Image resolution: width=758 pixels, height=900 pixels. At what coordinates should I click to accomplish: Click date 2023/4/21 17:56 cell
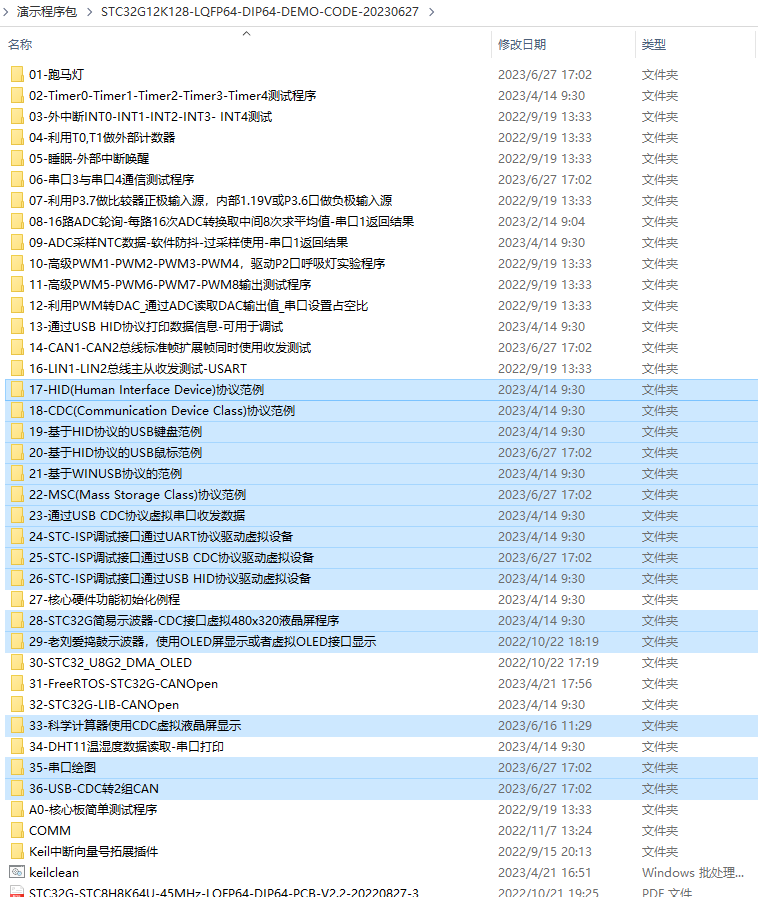[x=545, y=684]
